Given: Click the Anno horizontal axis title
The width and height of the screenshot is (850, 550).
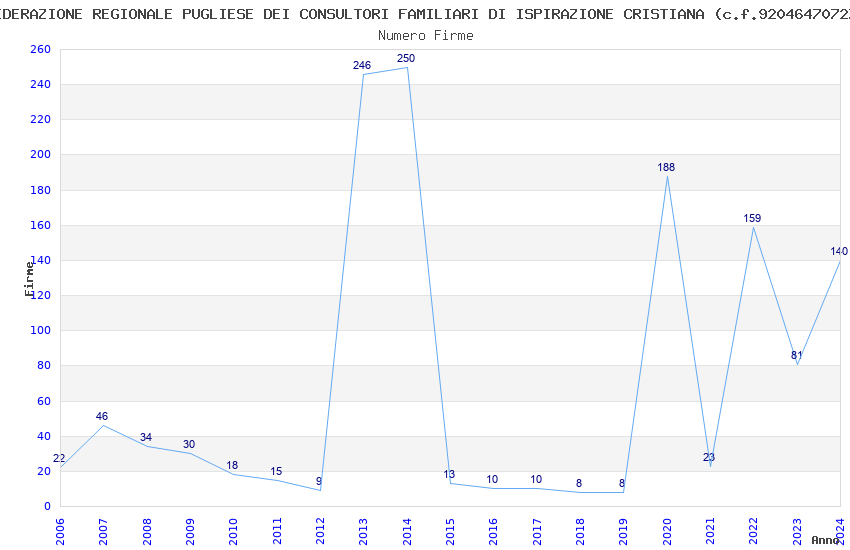Looking at the screenshot, I should pos(825,540).
